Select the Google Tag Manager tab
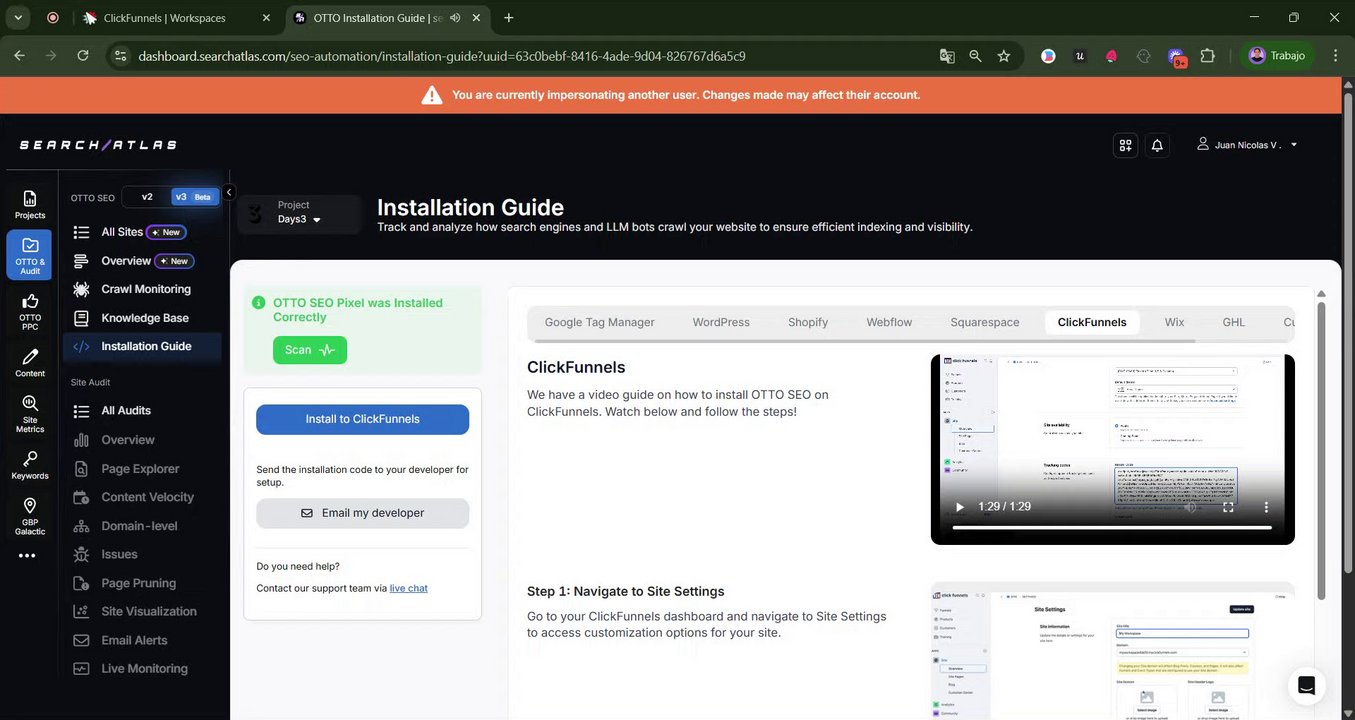Viewport: 1355px width, 720px height. pyautogui.click(x=600, y=322)
